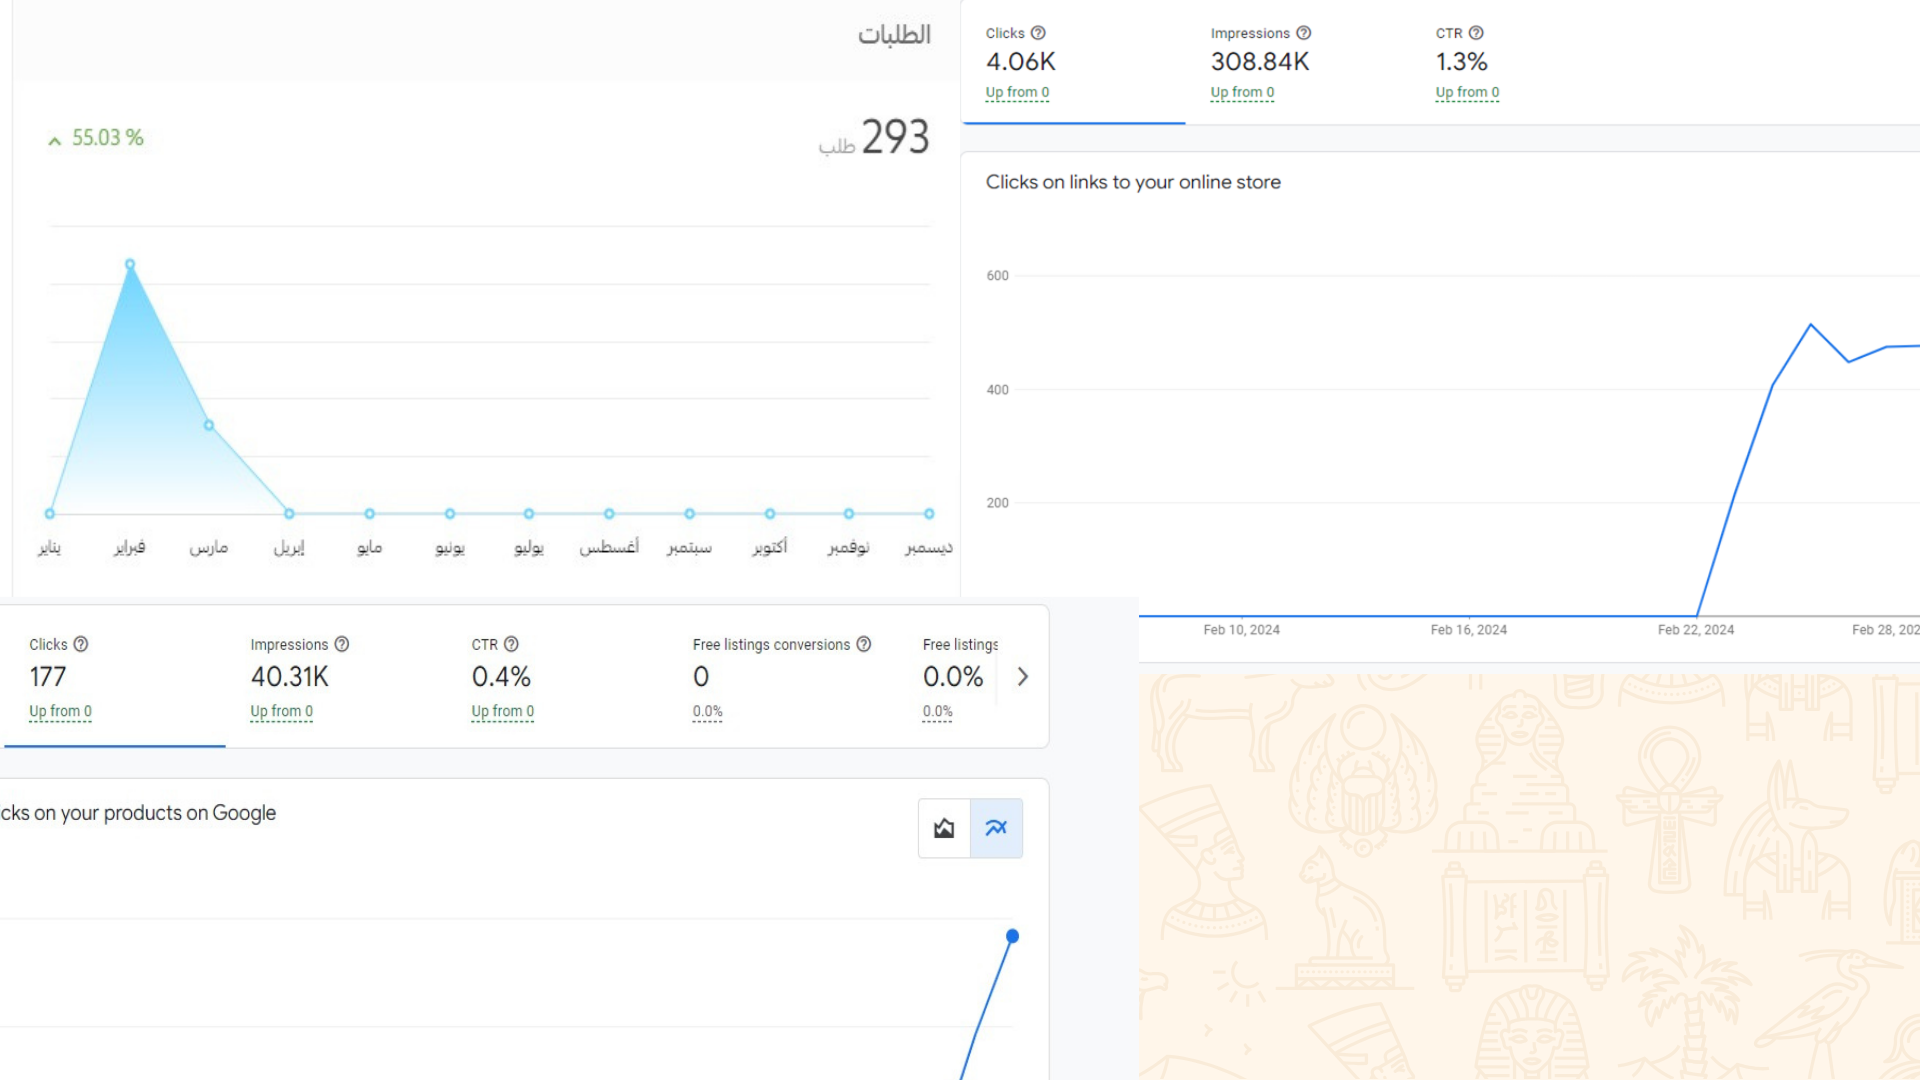Image resolution: width=1920 pixels, height=1080 pixels.
Task: Switch to area chart view icon
Action: 944,828
